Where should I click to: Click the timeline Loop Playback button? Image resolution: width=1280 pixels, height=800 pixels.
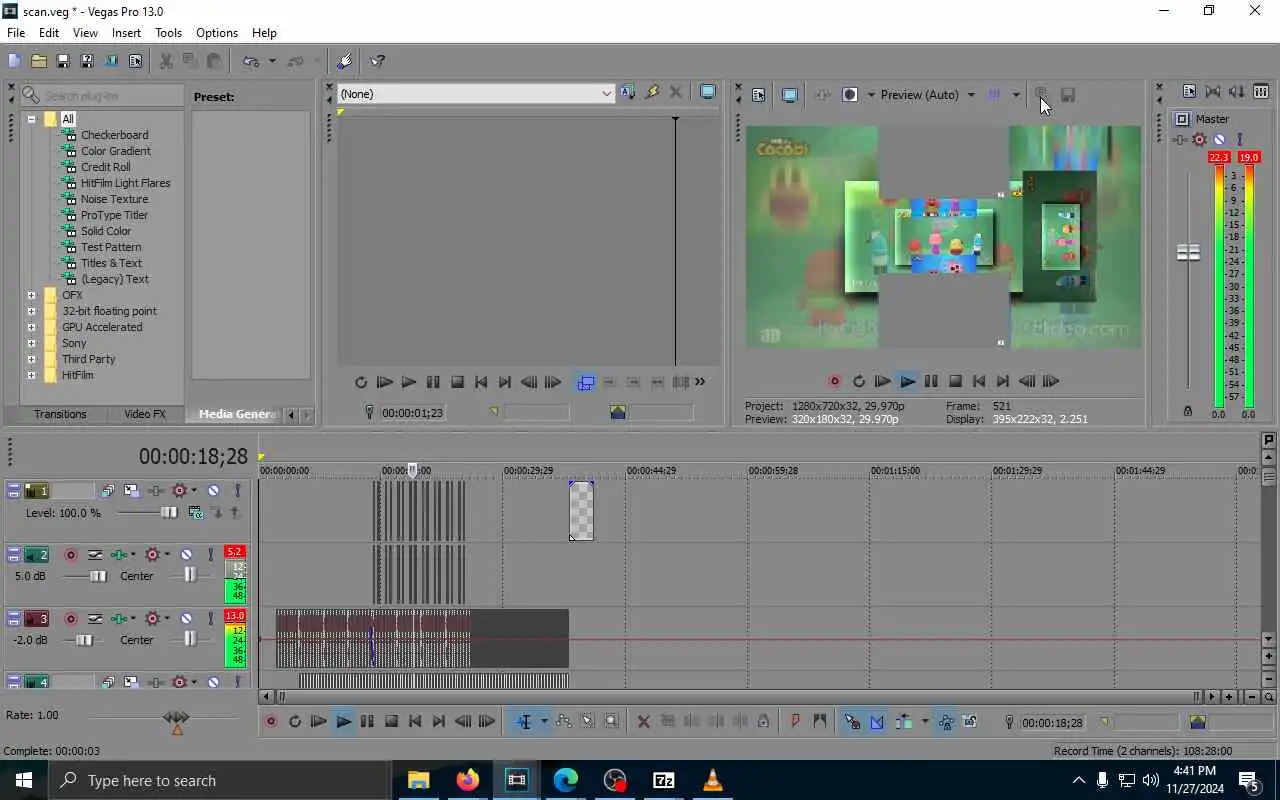[x=295, y=721]
